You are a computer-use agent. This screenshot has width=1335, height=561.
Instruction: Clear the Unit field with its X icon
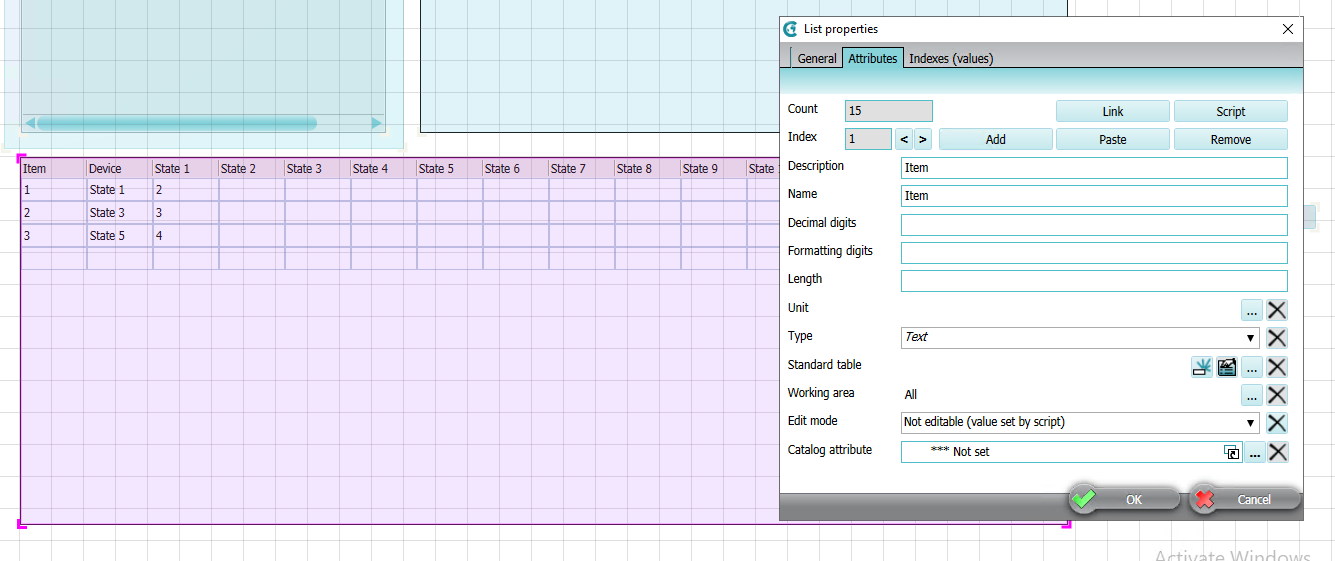click(1277, 310)
